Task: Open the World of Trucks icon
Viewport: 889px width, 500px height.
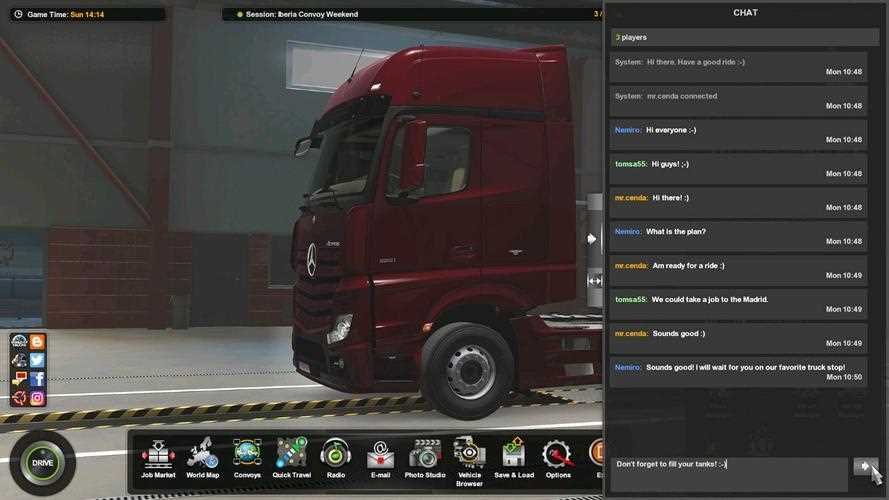Action: pyautogui.click(x=19, y=342)
